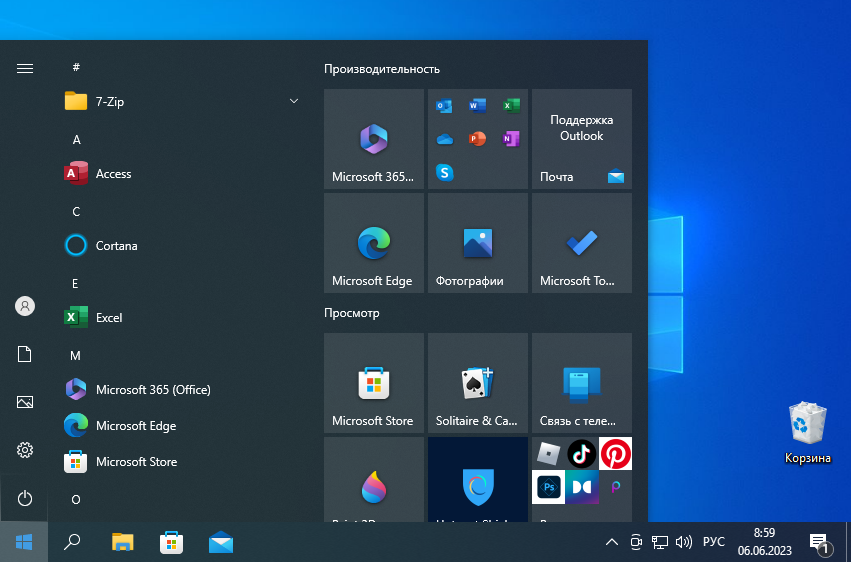
Task: Expand the Start menu hamburger navigation
Action: click(x=25, y=68)
